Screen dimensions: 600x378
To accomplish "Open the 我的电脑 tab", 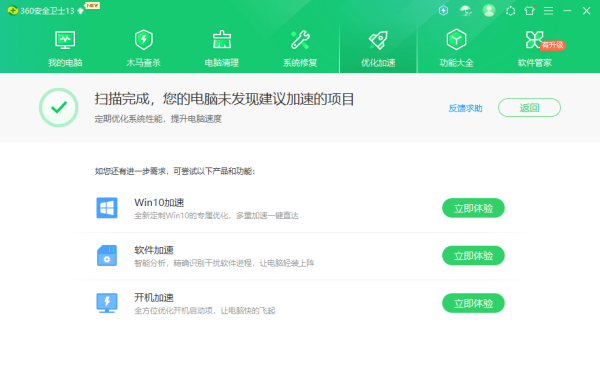I will point(65,49).
